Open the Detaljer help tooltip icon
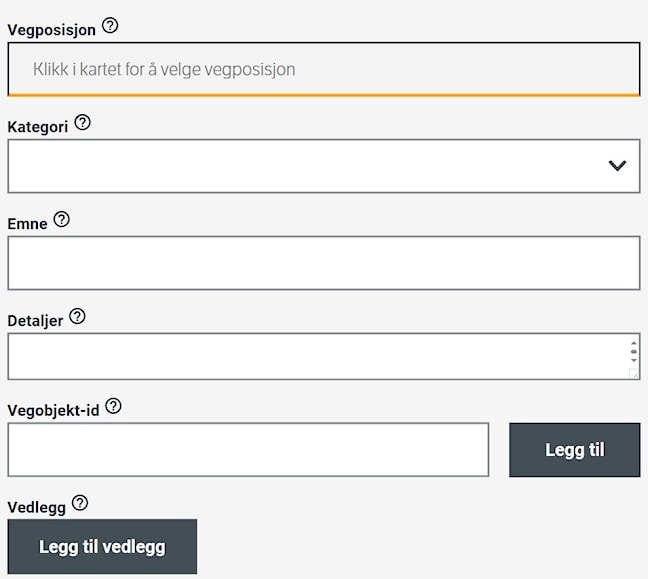Viewport: 648px width, 579px height. point(77,317)
